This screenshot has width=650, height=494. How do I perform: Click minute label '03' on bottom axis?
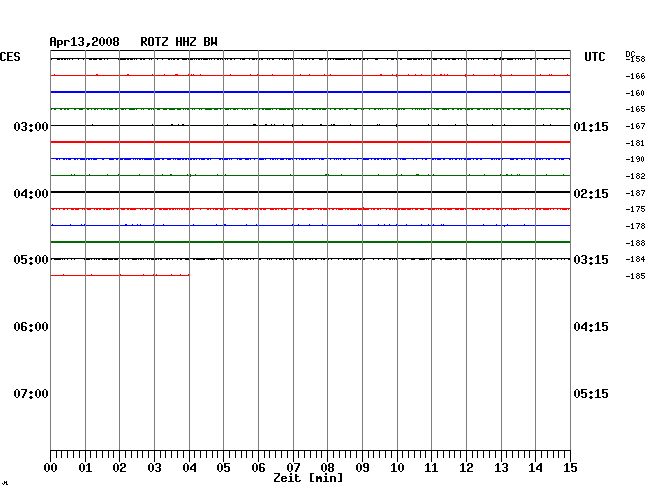[154, 468]
